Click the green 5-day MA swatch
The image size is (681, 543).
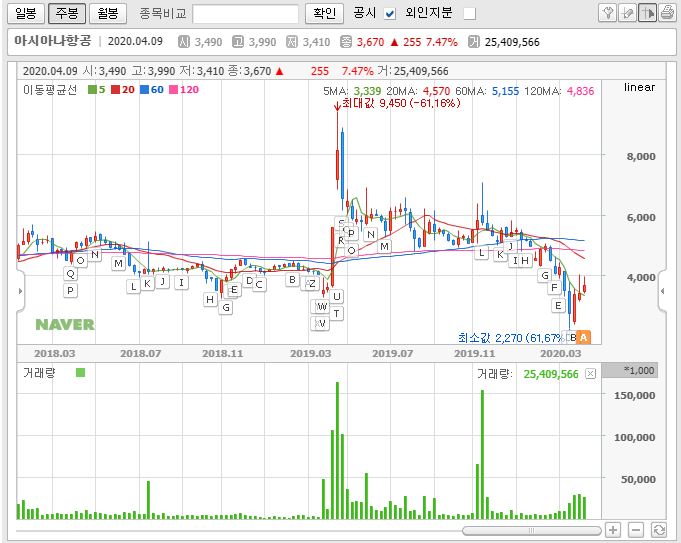point(93,89)
